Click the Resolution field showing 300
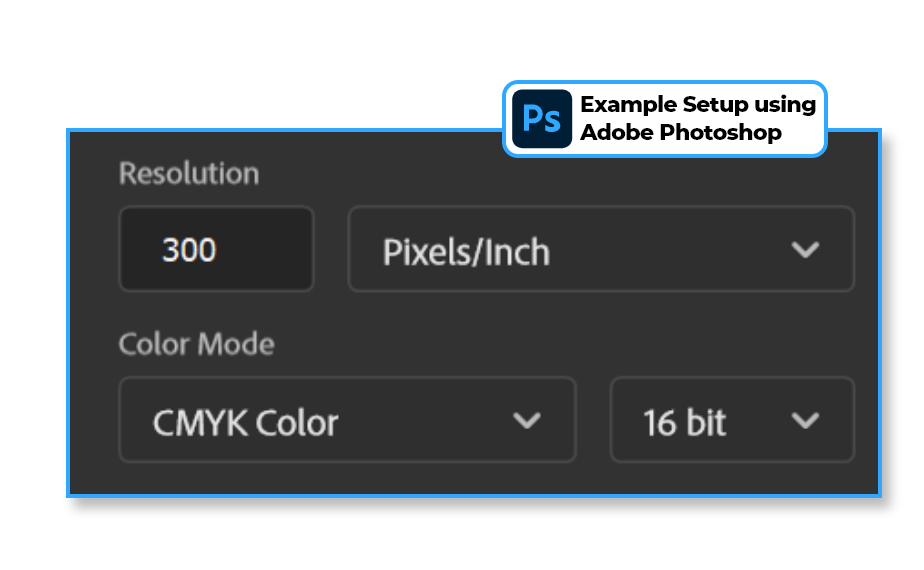Image resolution: width=924 pixels, height=570 pixels. [x=216, y=250]
